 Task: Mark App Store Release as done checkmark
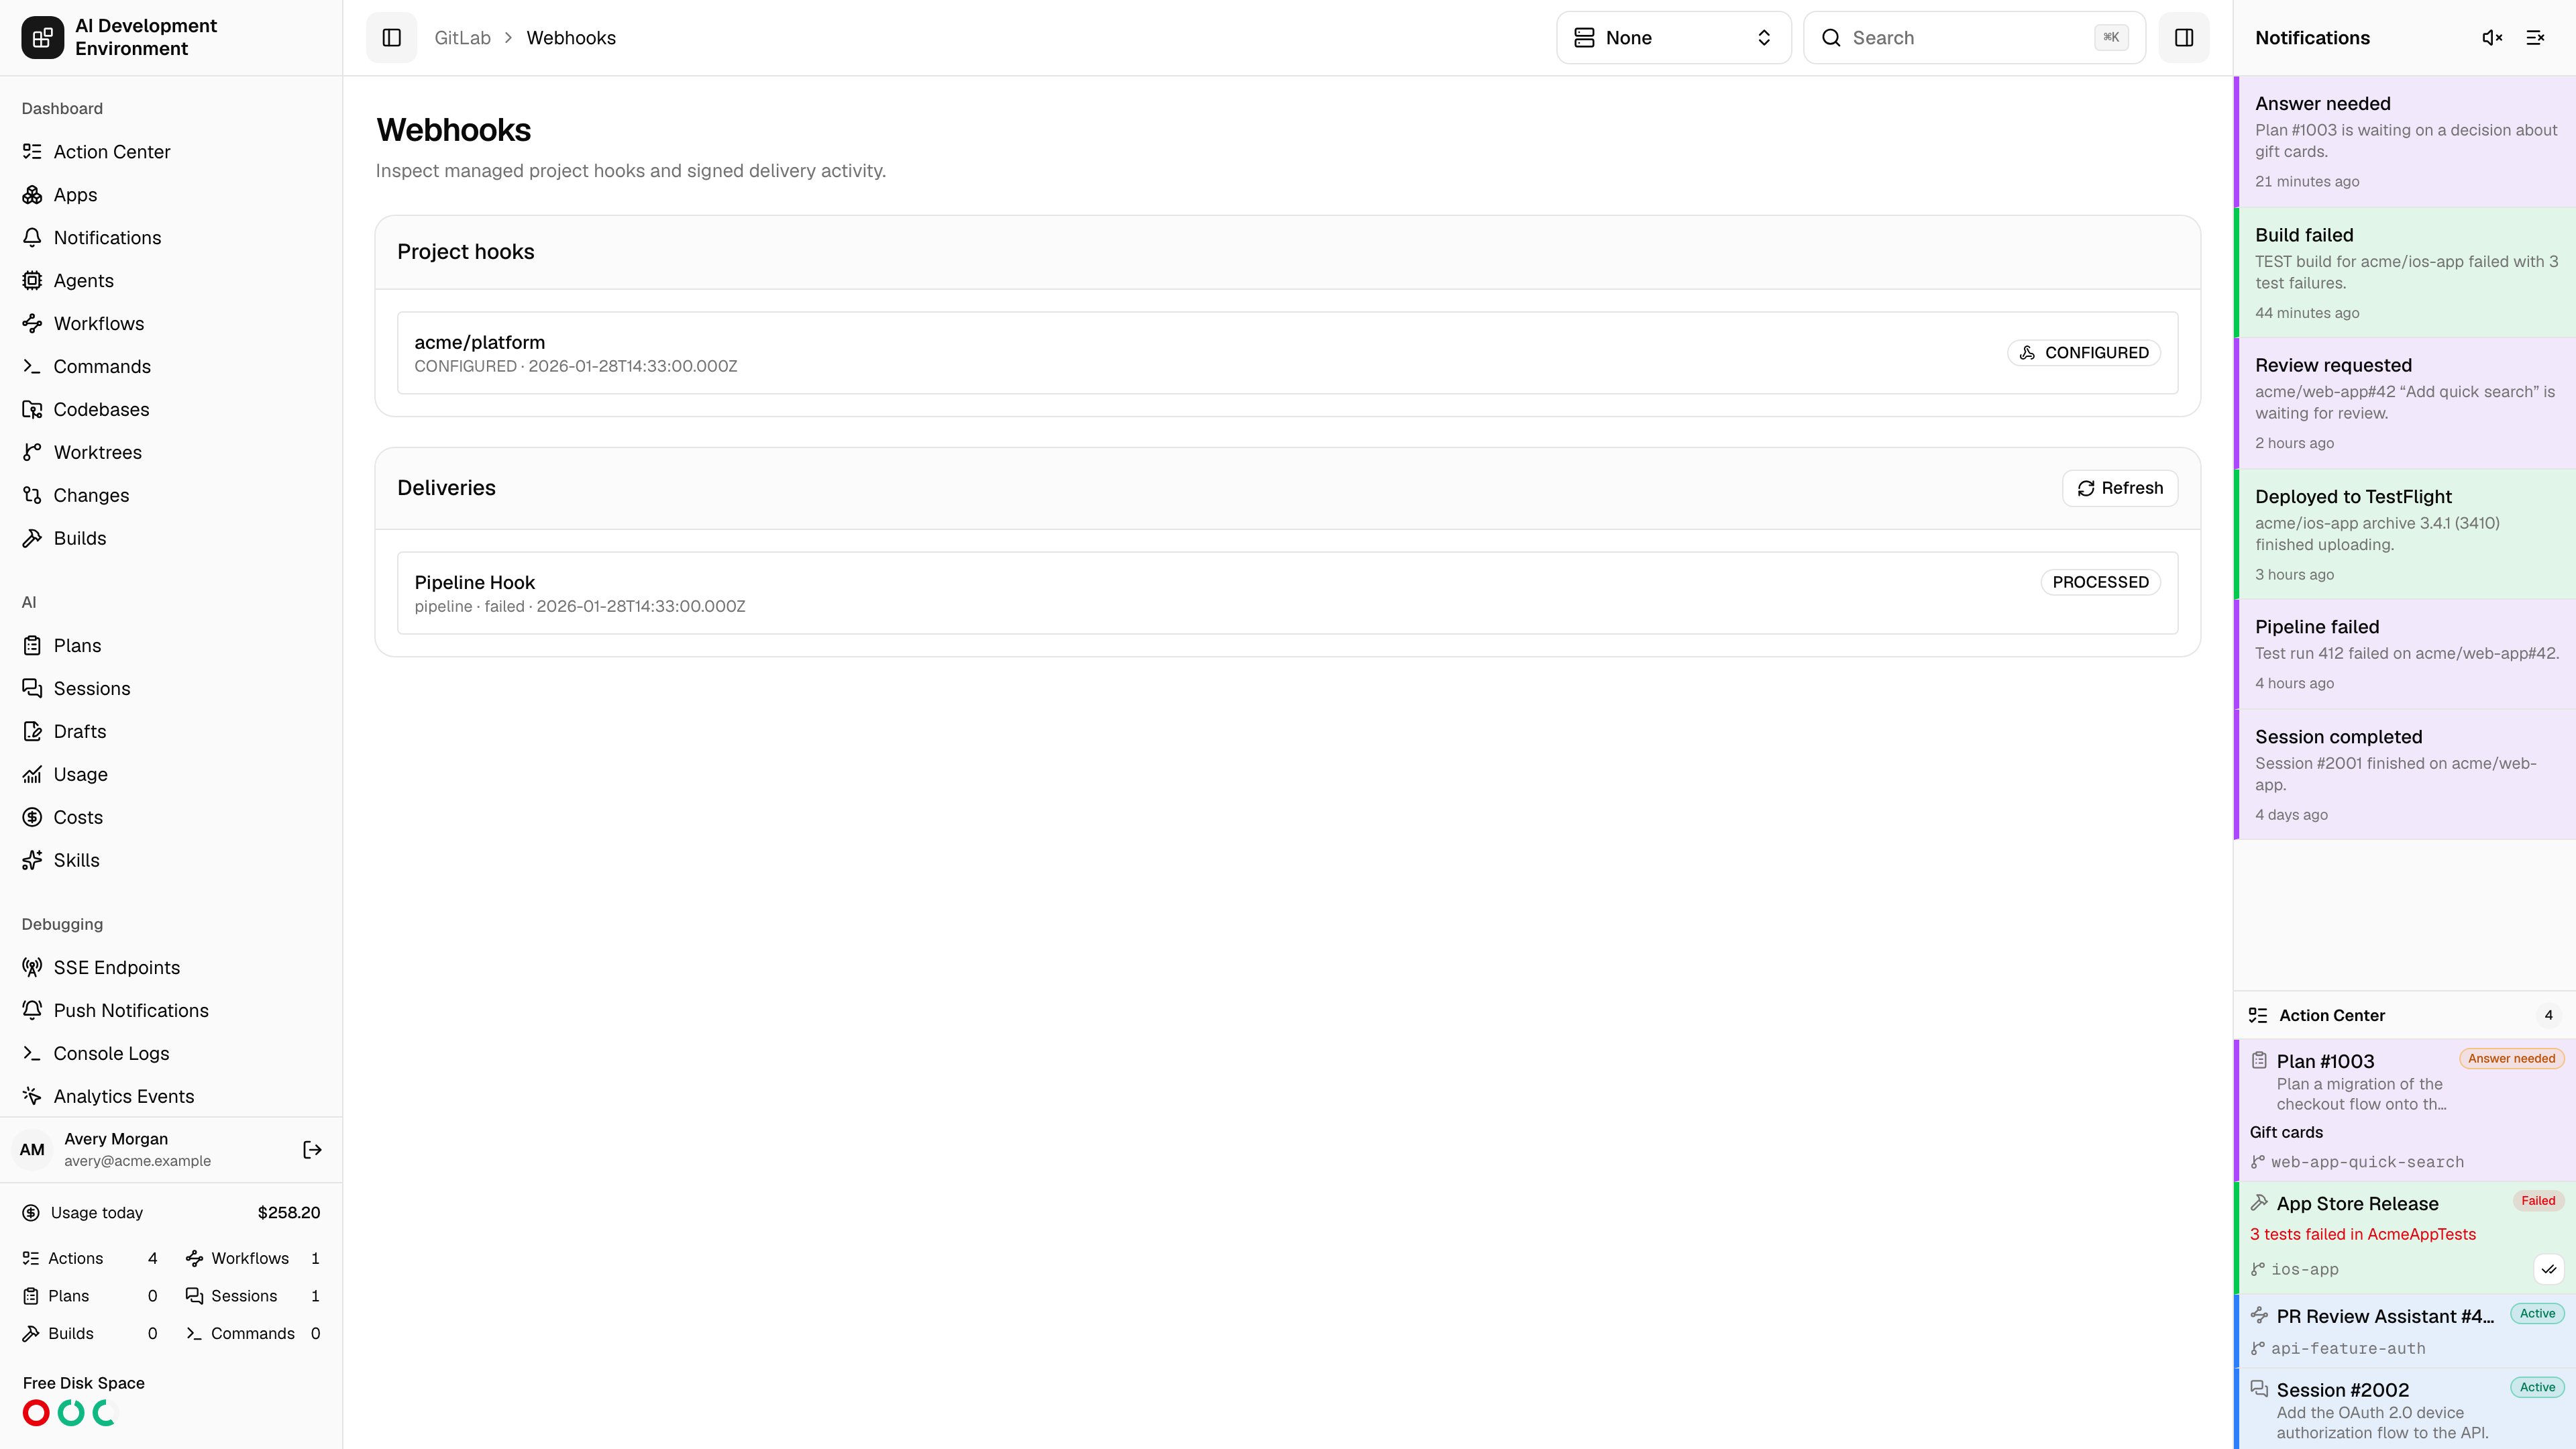click(x=2549, y=1270)
